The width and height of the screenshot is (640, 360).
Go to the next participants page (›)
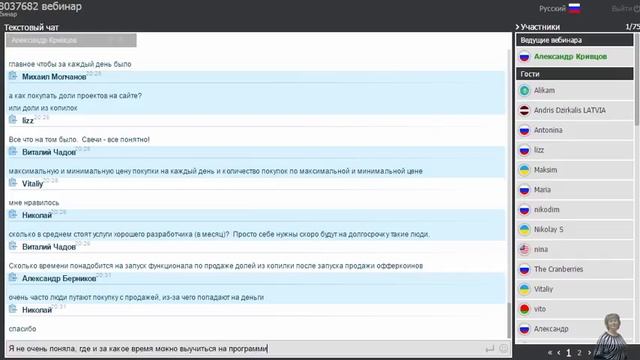click(589, 352)
